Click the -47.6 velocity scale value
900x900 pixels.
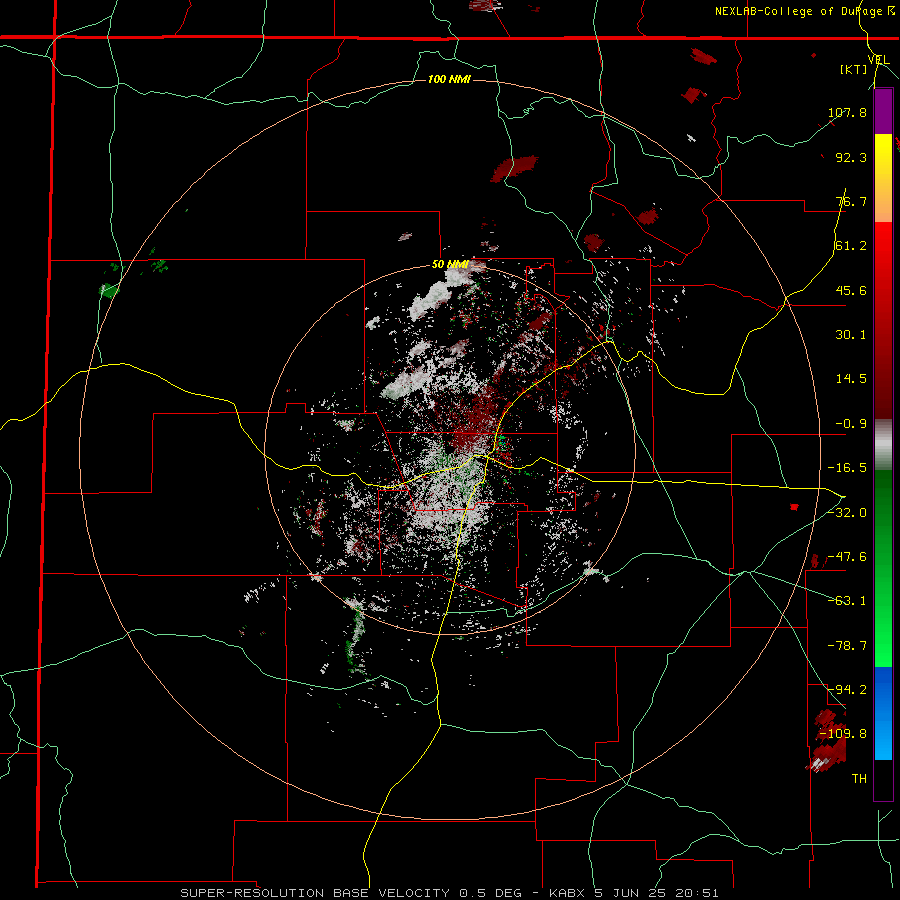pos(847,557)
